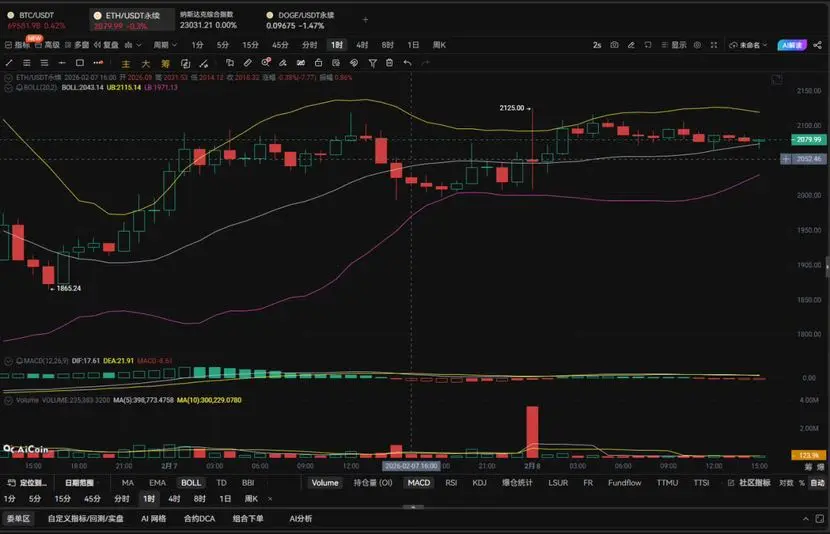Screen dimensions: 830x534
Task: Toggle 自动 auto price scale
Action: (x=817, y=483)
